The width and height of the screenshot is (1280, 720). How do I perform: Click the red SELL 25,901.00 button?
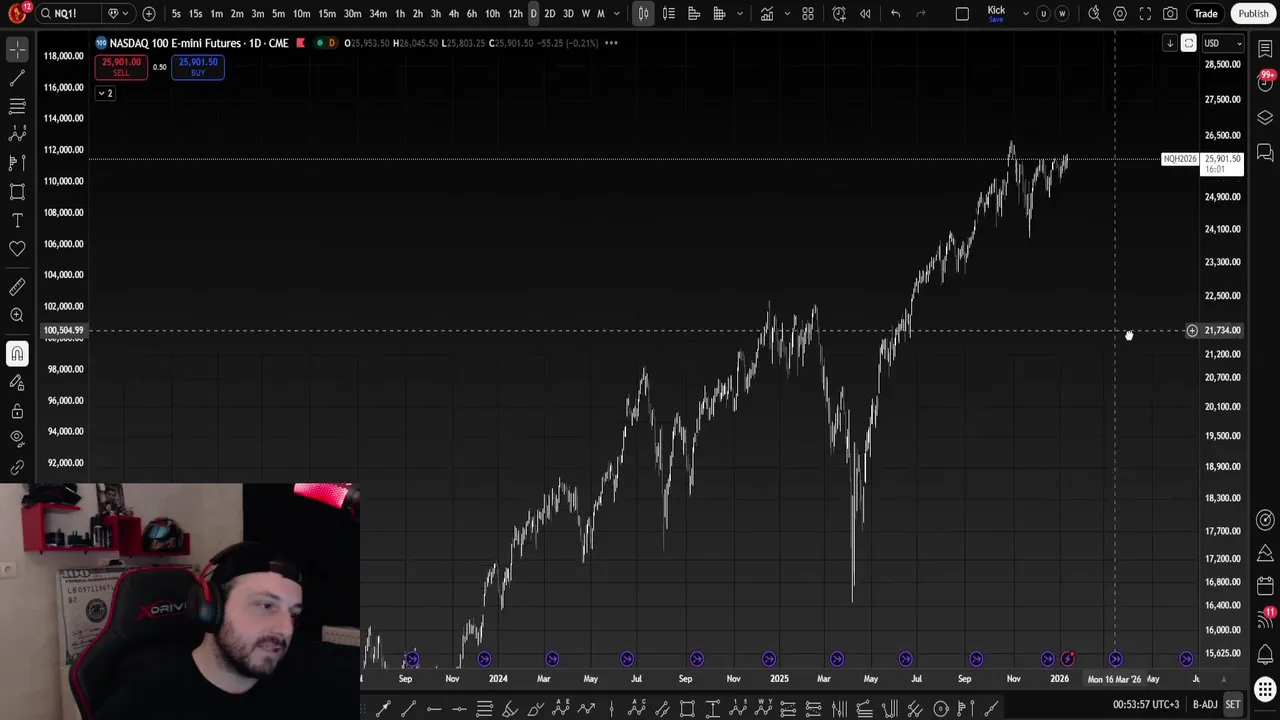tap(121, 67)
